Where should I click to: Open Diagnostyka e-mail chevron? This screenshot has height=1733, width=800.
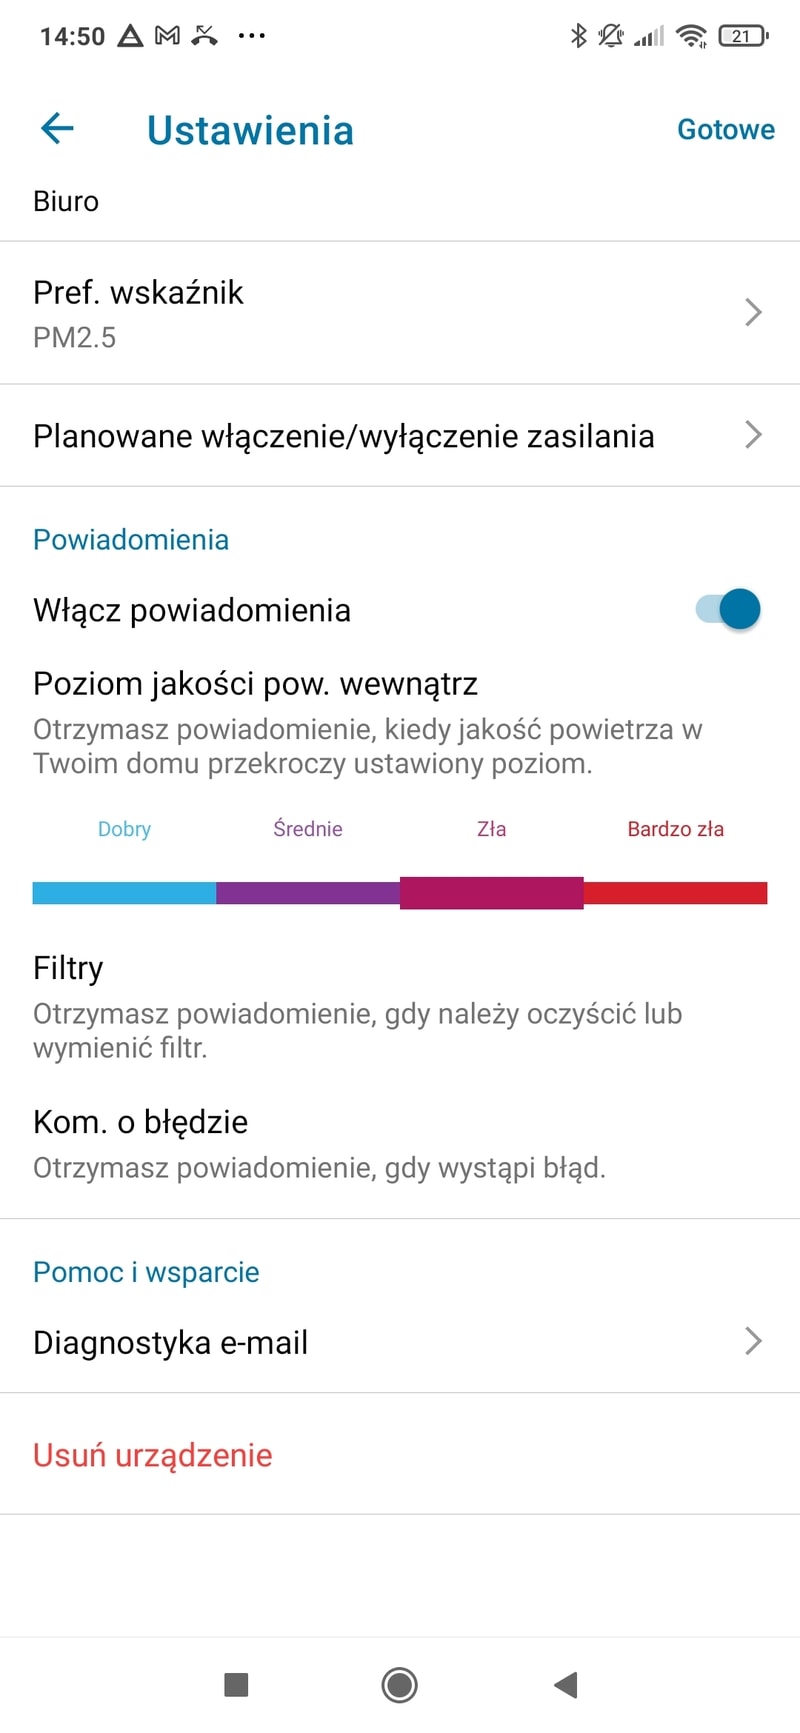point(753,1341)
